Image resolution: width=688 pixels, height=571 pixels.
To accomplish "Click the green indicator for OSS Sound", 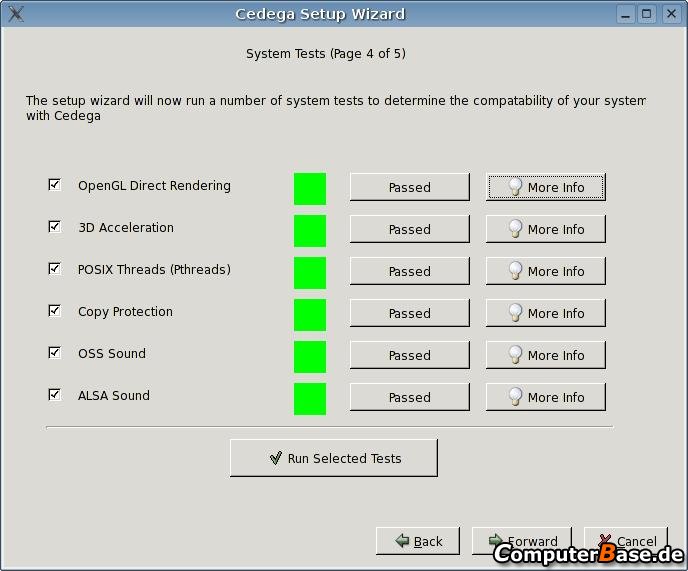I will [x=310, y=357].
